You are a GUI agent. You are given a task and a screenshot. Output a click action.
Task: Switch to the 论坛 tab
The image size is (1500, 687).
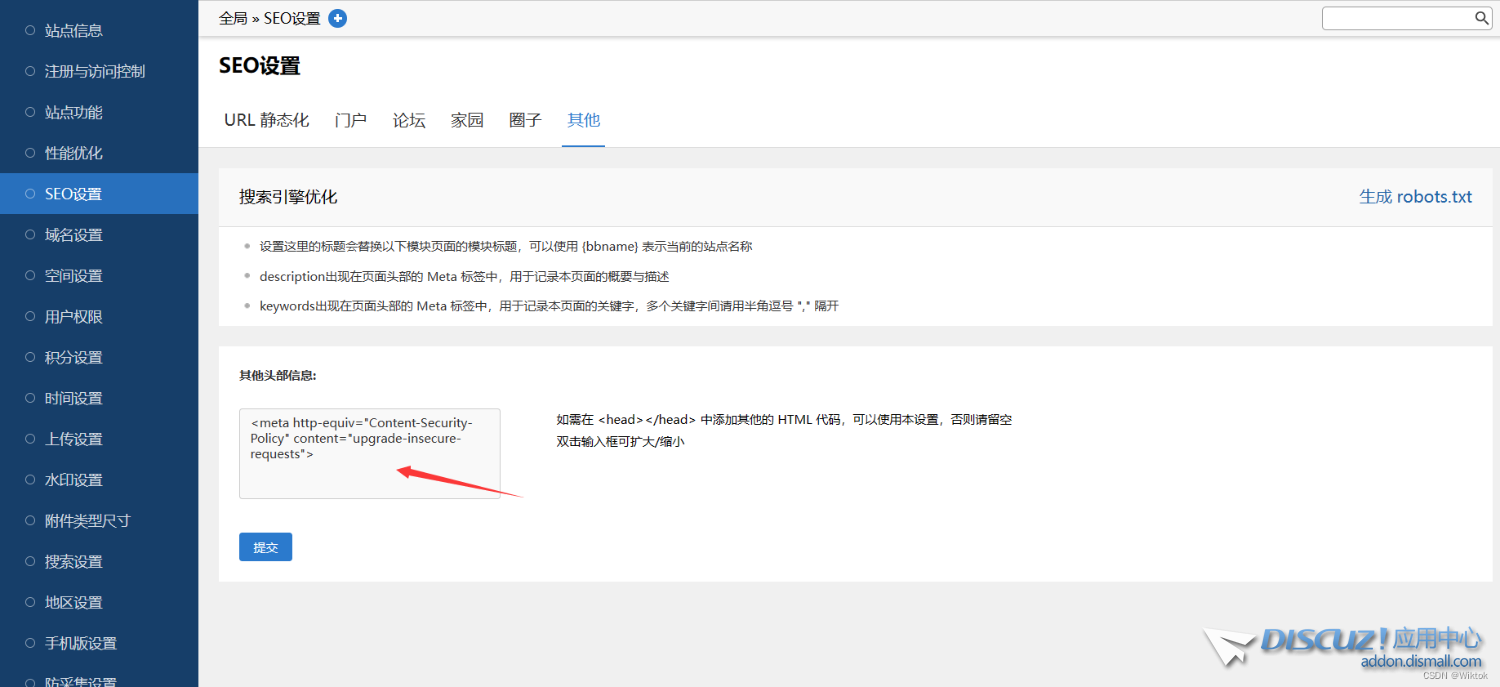[x=409, y=120]
